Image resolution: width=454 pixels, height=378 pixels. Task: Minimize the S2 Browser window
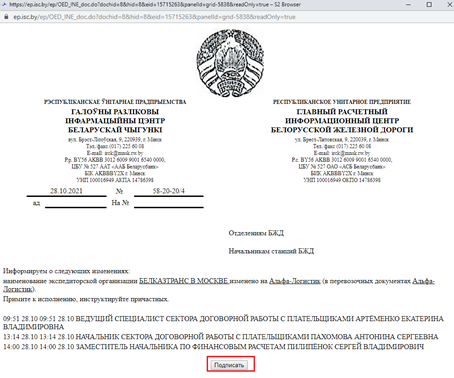pyautogui.click(x=409, y=5)
